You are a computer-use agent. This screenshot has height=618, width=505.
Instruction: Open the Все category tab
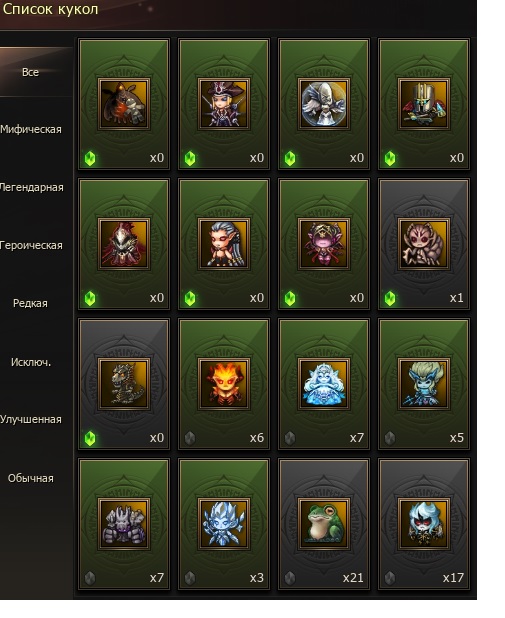pyautogui.click(x=31, y=72)
